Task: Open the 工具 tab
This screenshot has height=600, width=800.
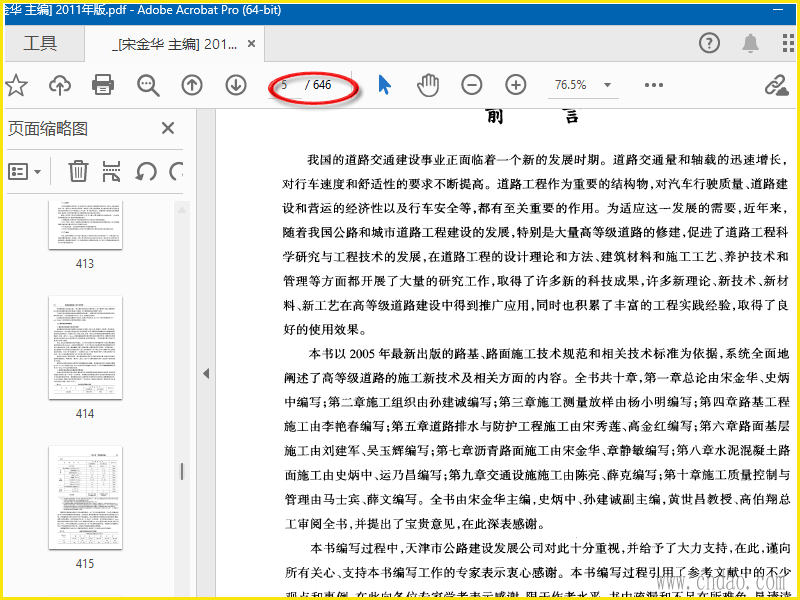Action: [x=40, y=44]
